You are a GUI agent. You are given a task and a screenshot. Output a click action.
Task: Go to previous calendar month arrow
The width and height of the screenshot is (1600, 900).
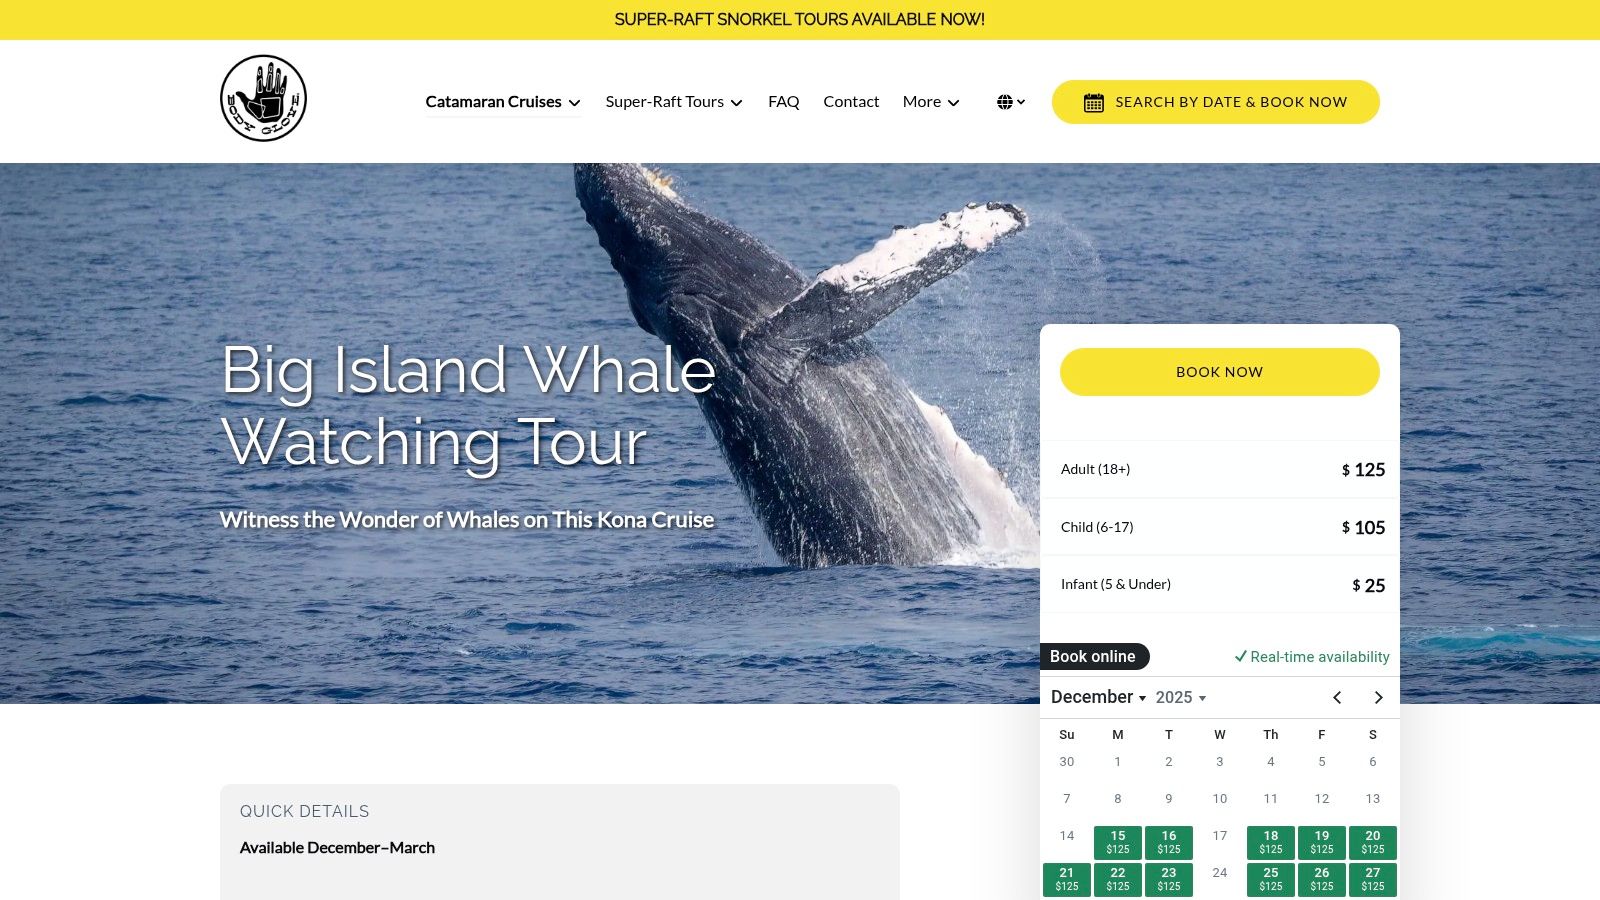(x=1337, y=697)
